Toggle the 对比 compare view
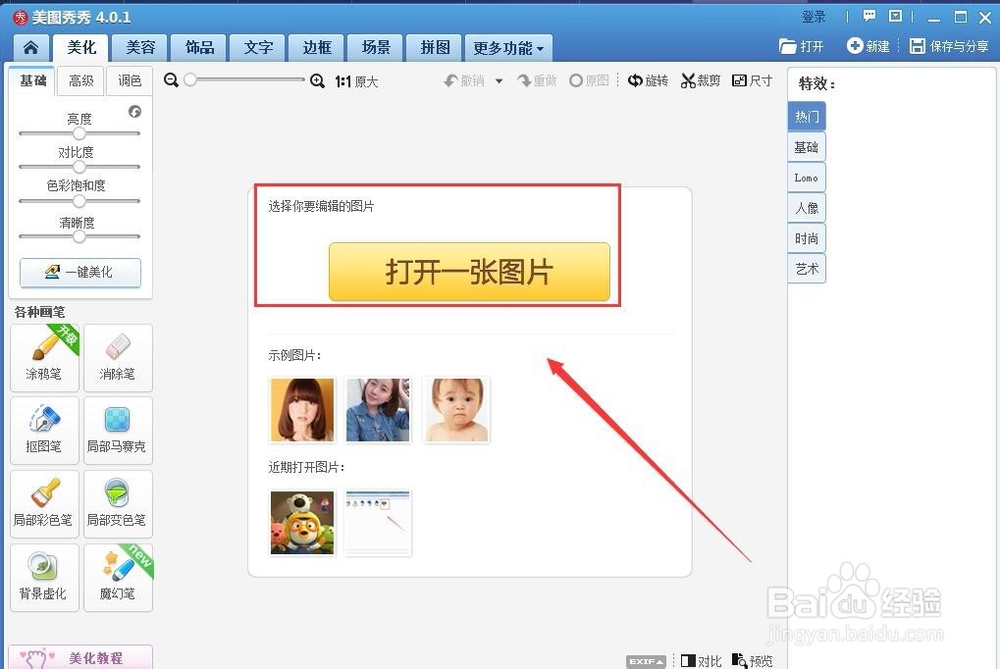Viewport: 1000px width, 669px height. 701,660
